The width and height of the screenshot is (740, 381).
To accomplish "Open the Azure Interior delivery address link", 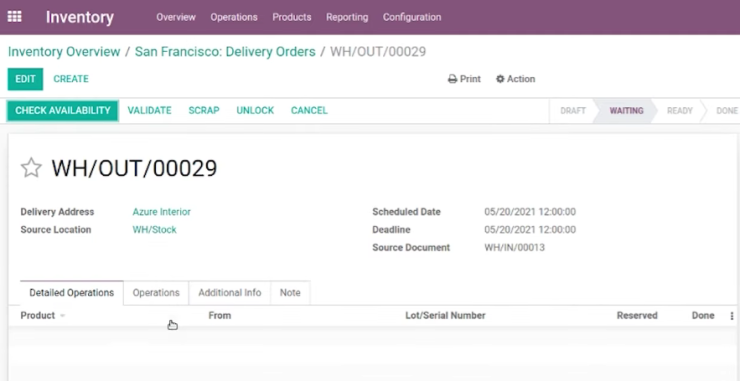I will pos(161,212).
